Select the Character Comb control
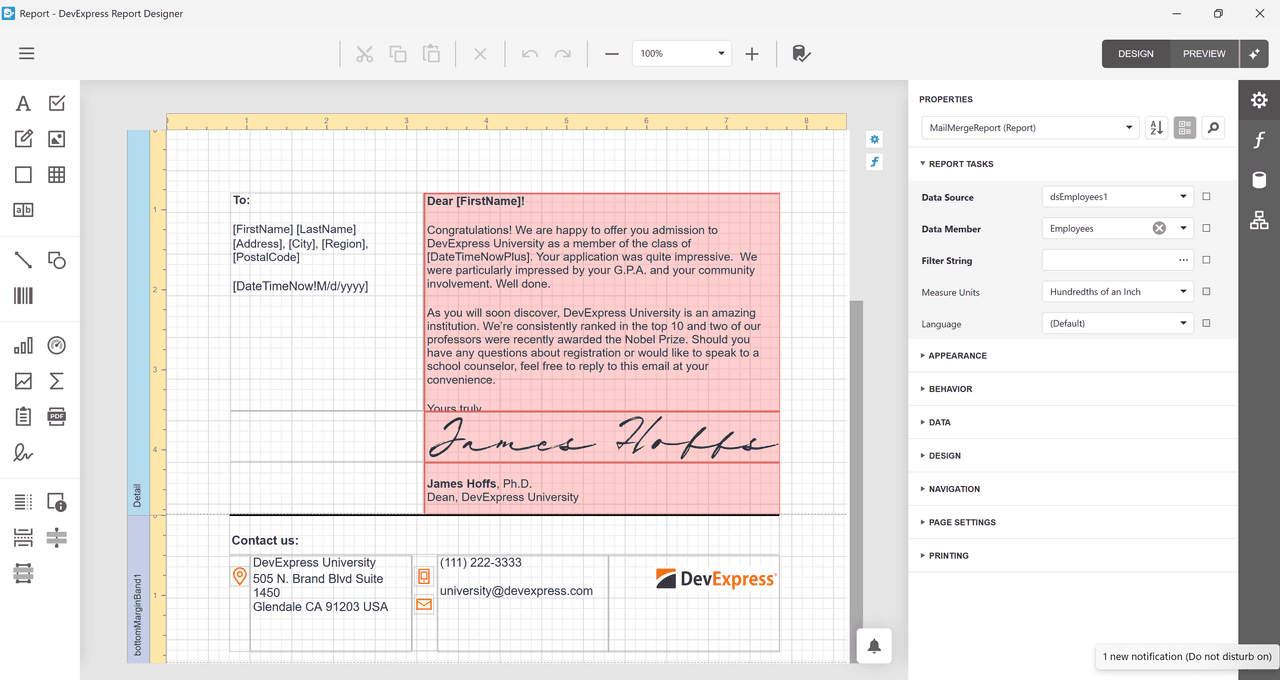This screenshot has width=1280, height=680. click(x=23, y=210)
